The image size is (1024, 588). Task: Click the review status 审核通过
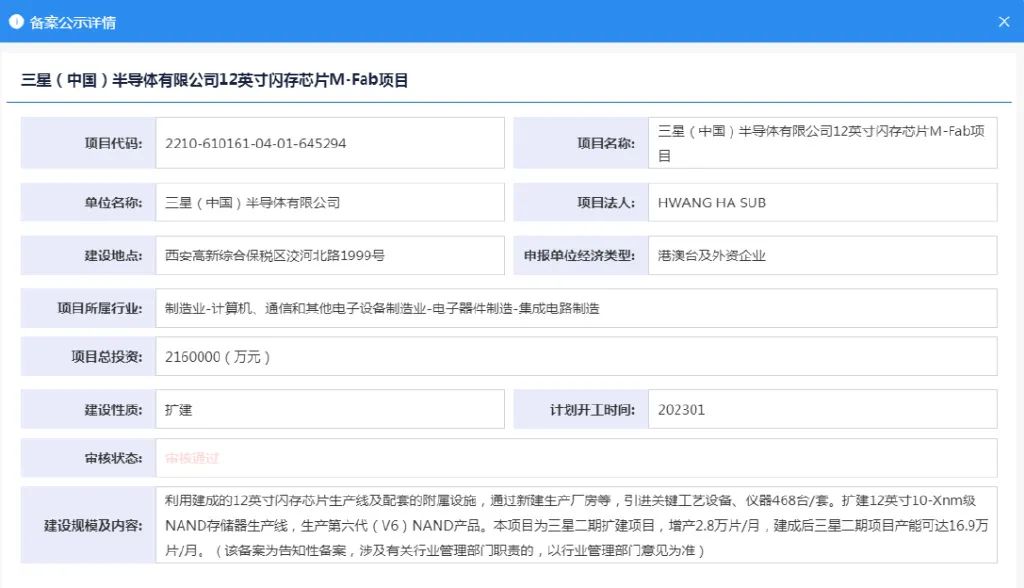click(192, 458)
